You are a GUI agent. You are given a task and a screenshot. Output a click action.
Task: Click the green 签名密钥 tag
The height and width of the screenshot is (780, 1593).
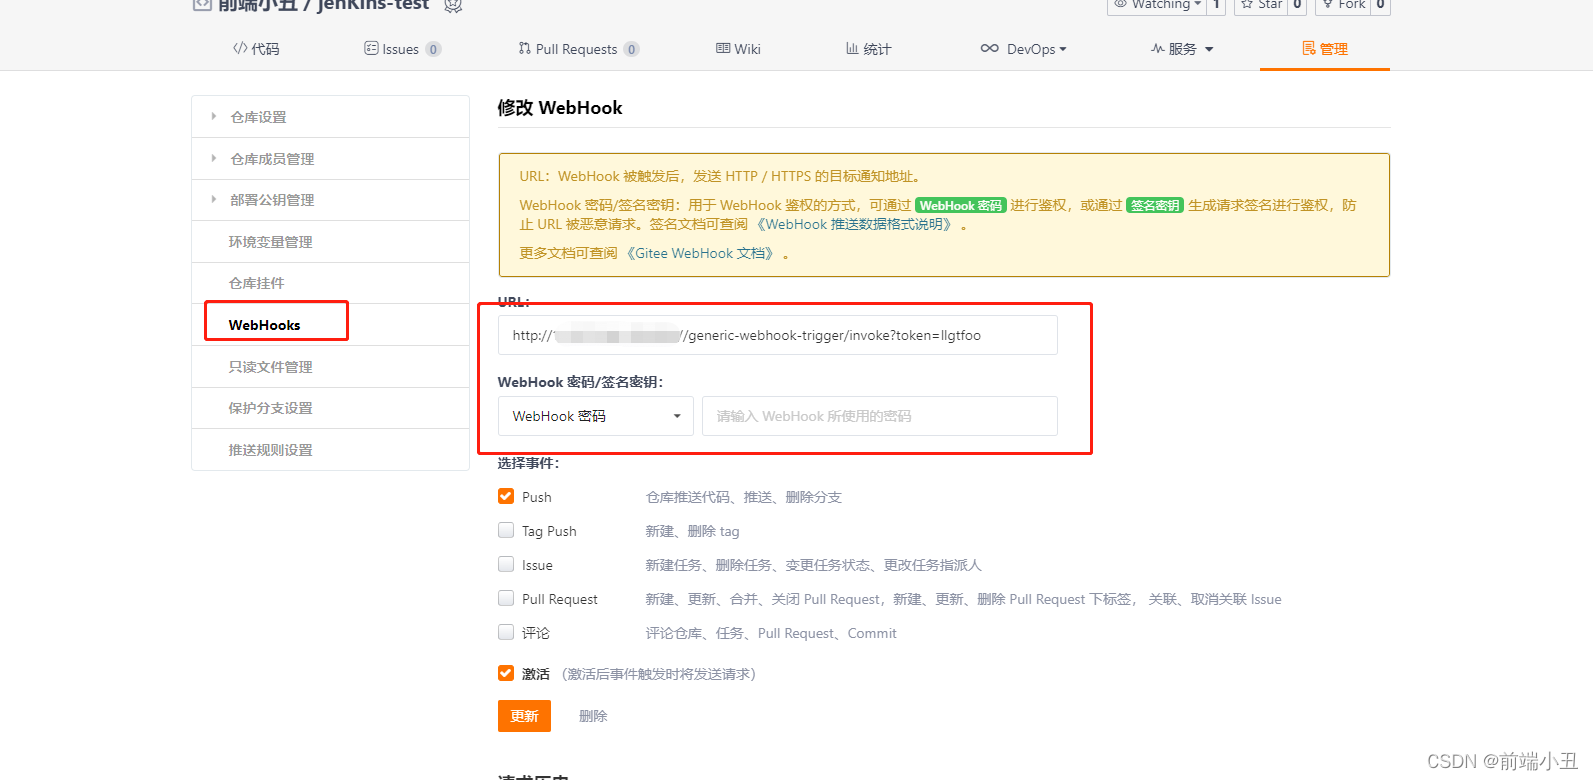click(x=1155, y=205)
